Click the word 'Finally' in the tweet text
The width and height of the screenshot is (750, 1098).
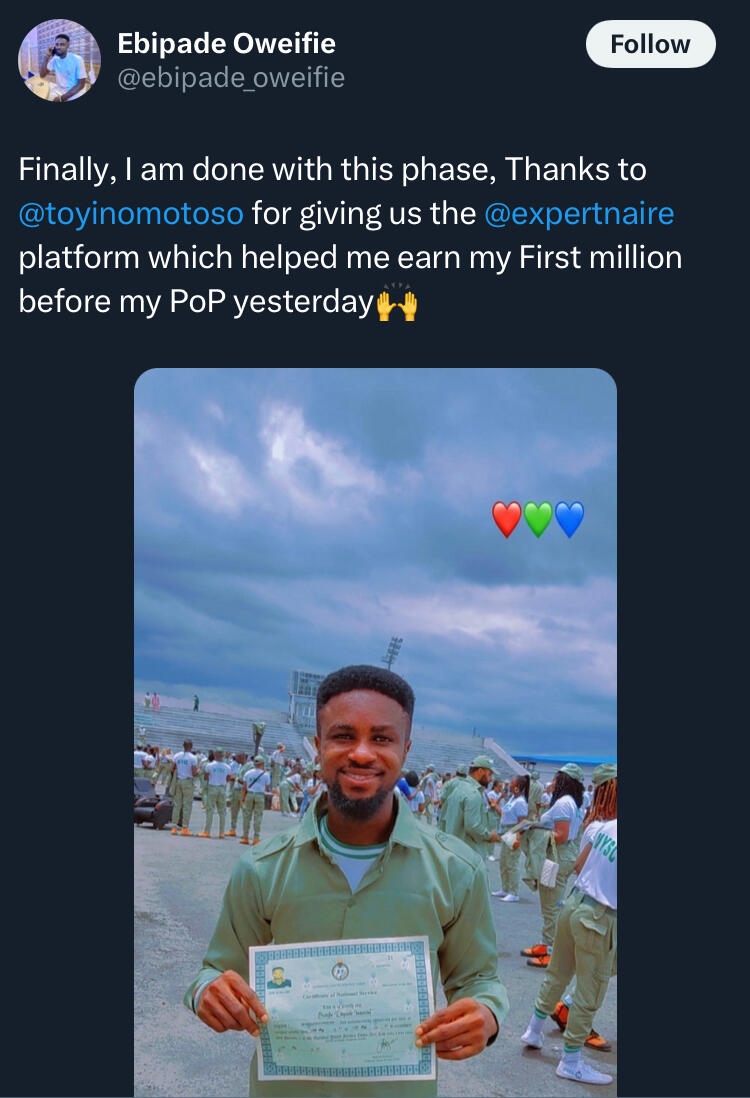[x=62, y=170]
